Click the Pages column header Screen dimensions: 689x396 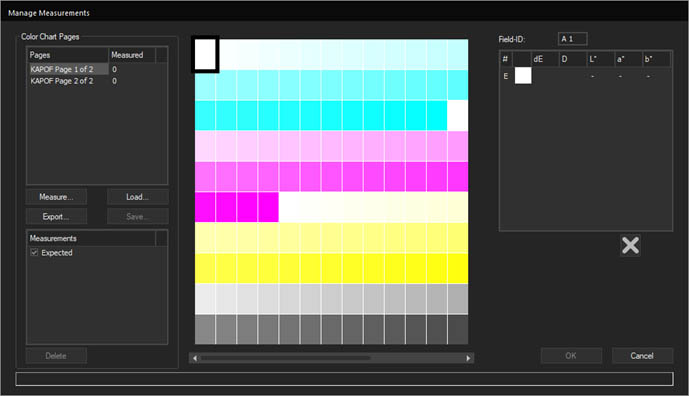(68, 55)
